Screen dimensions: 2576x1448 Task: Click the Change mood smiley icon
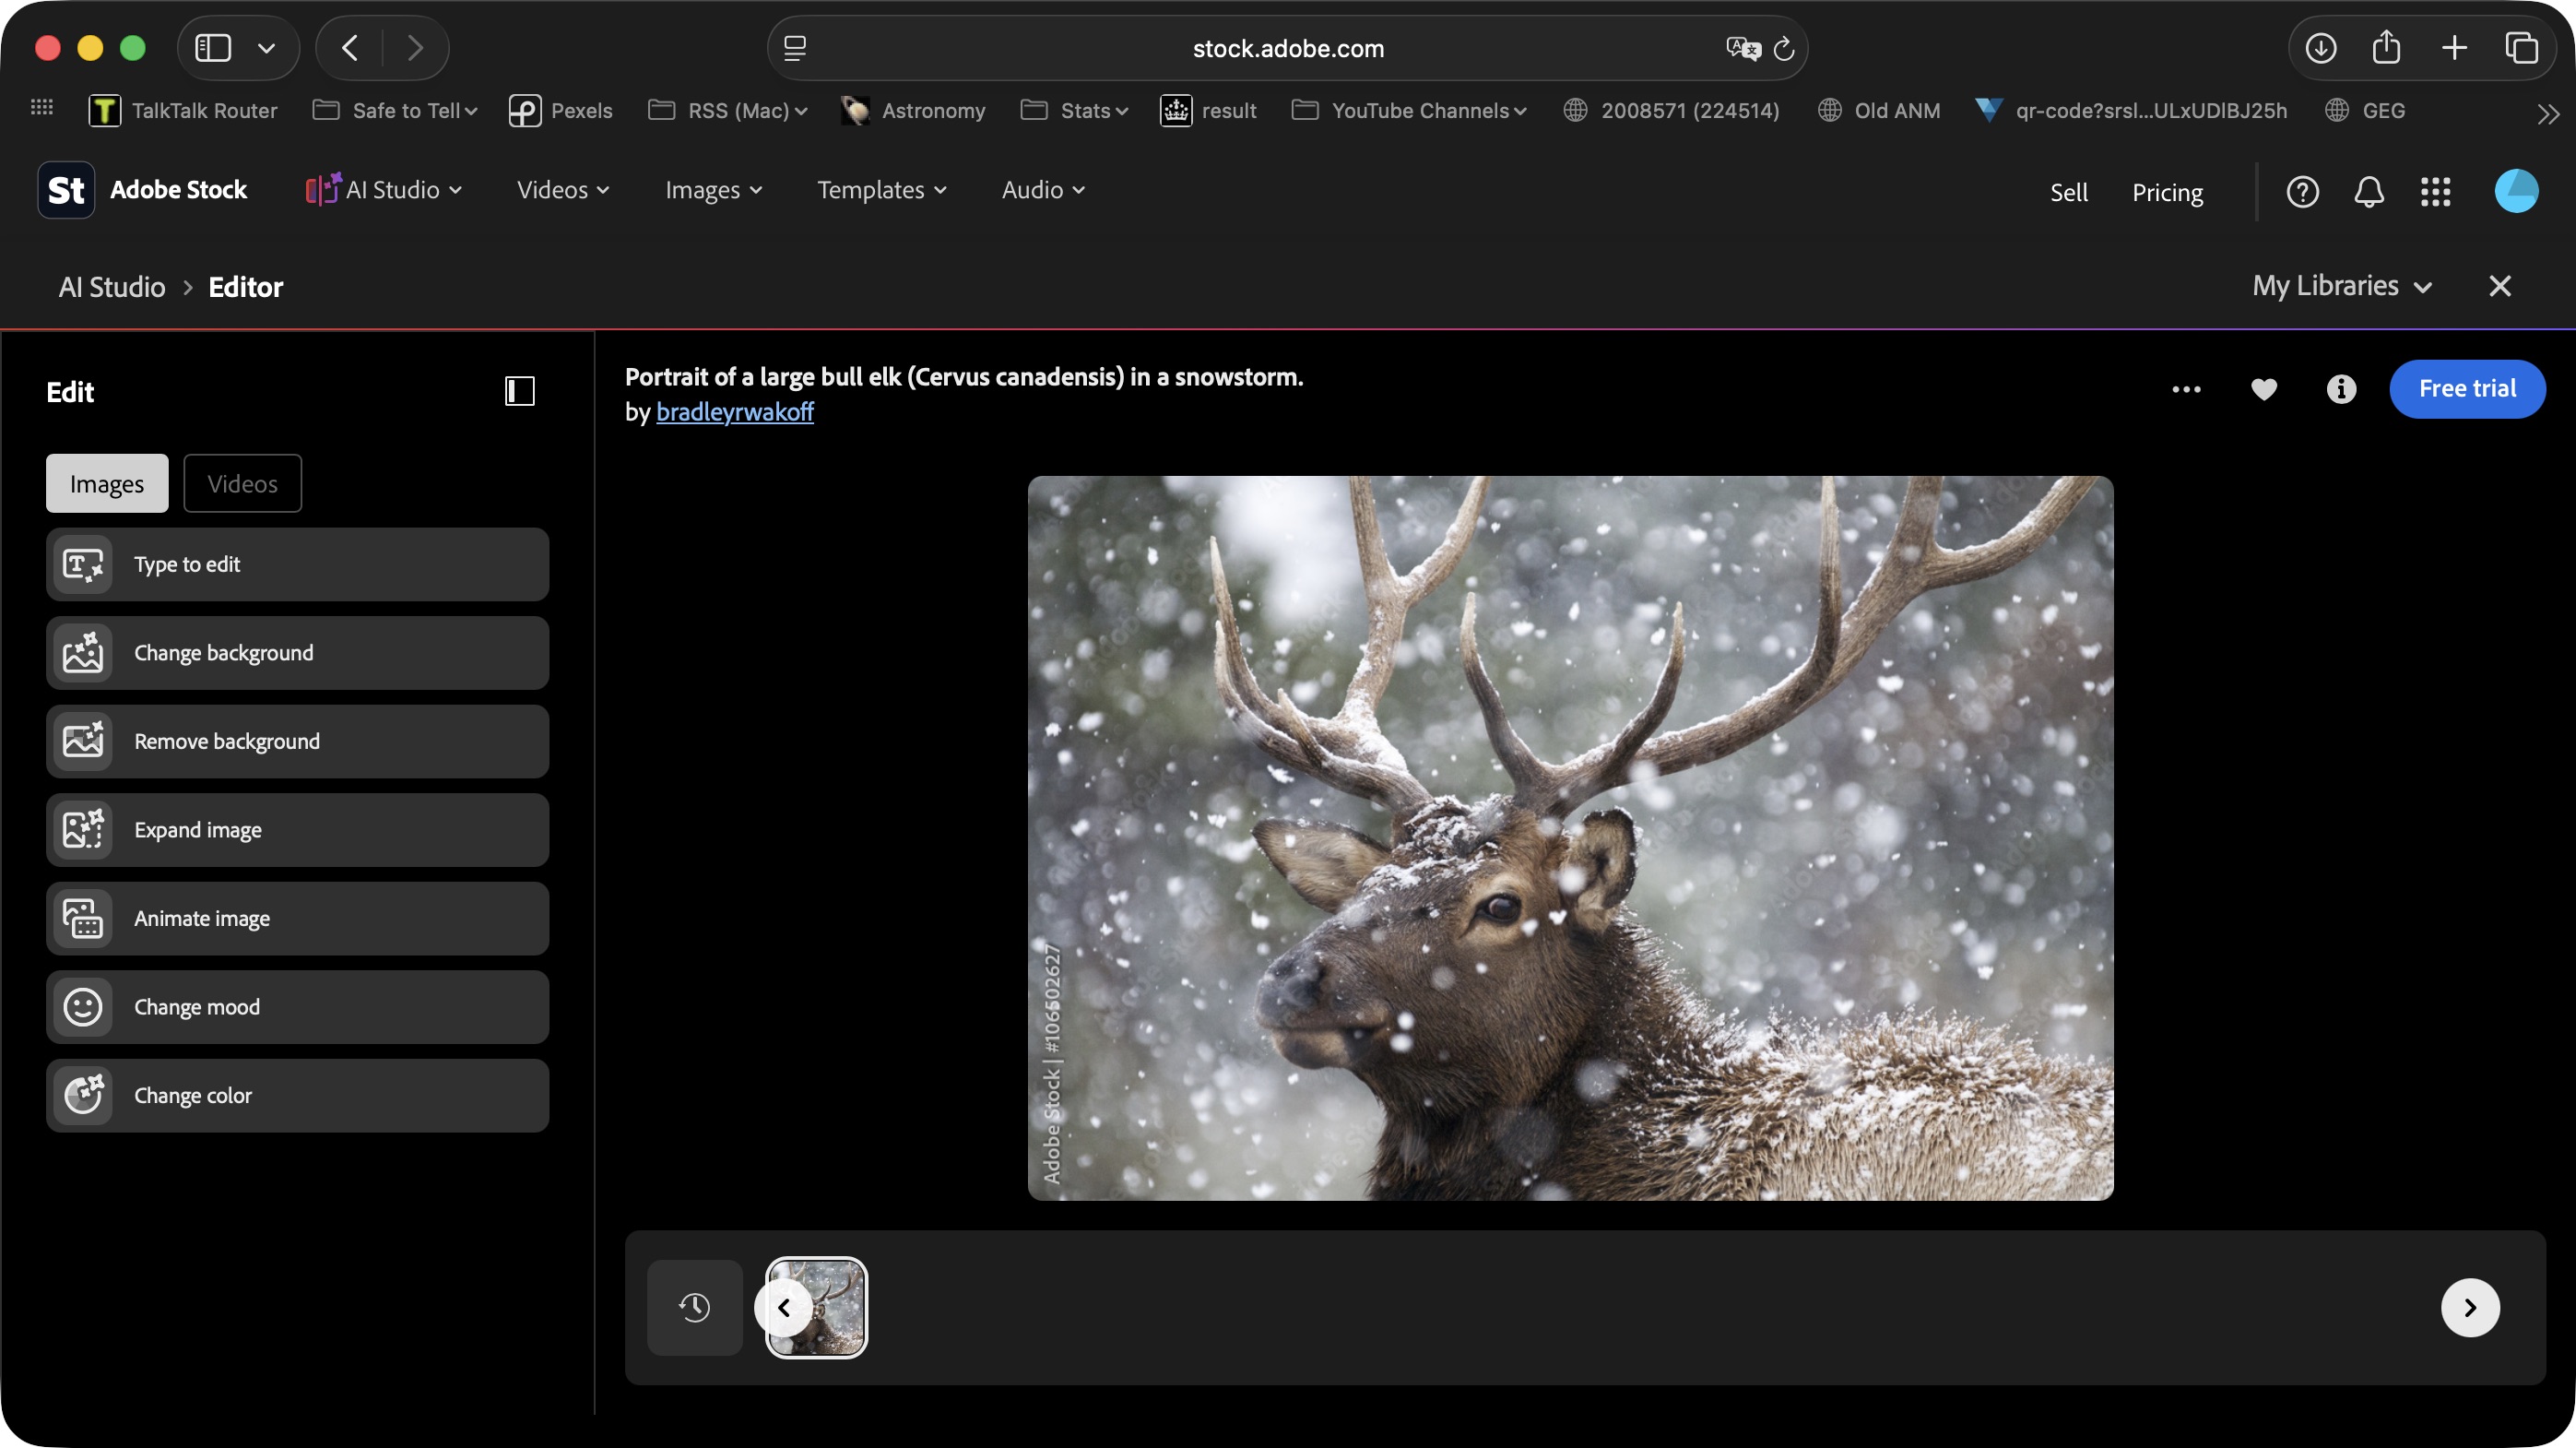83,1007
